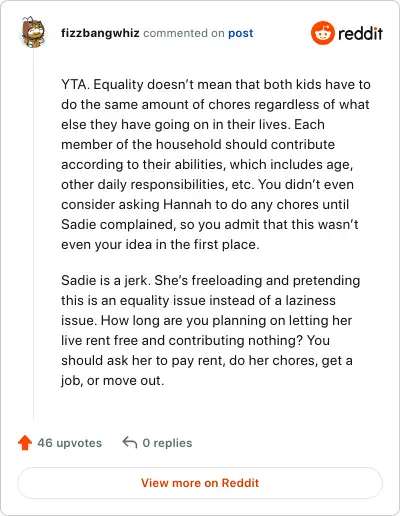Viewport: 400px width, 516px height.
Task: Open the '0 replies' label
Action: pyautogui.click(x=167, y=443)
